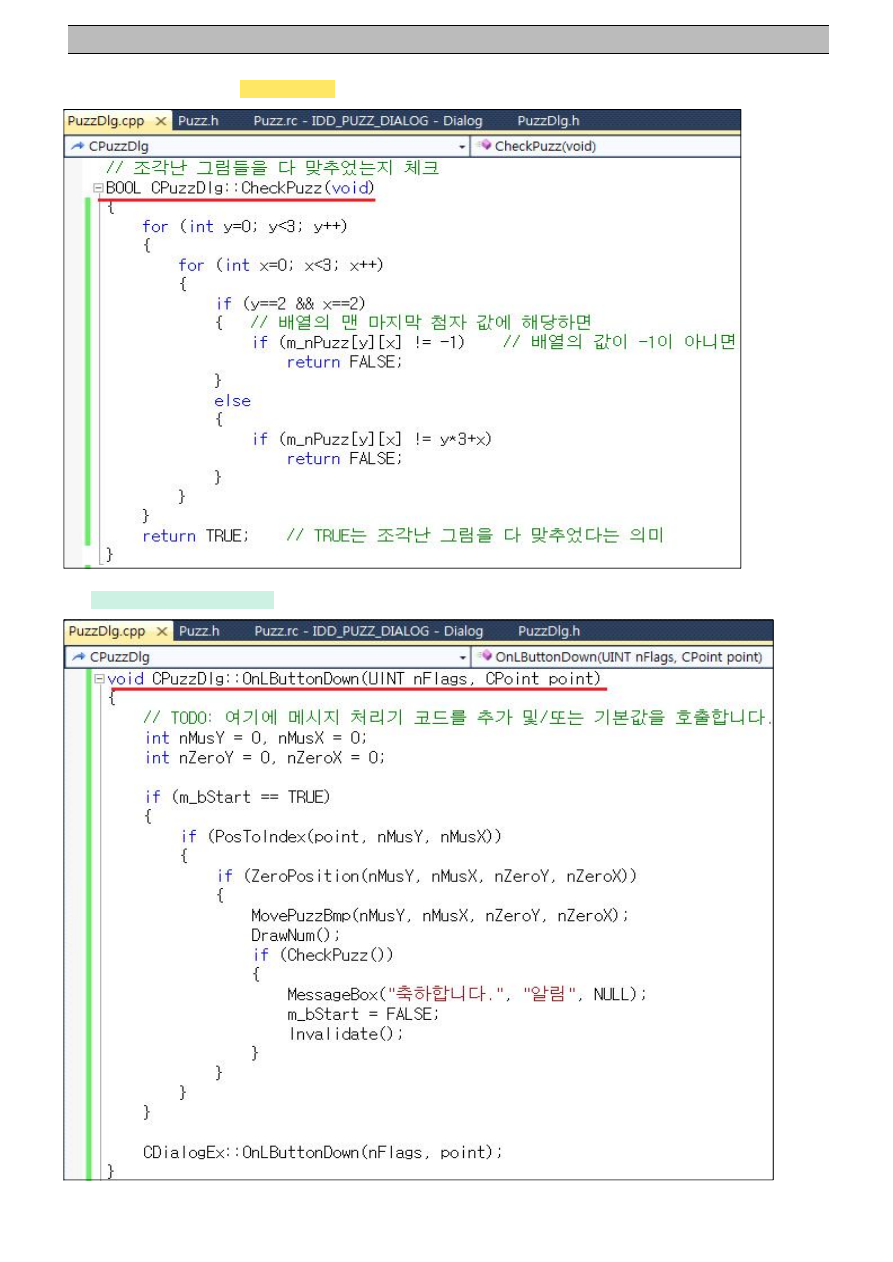Open the OnLButtonDown member function dropdown
This screenshot has width=893, height=1262.
pos(620,657)
